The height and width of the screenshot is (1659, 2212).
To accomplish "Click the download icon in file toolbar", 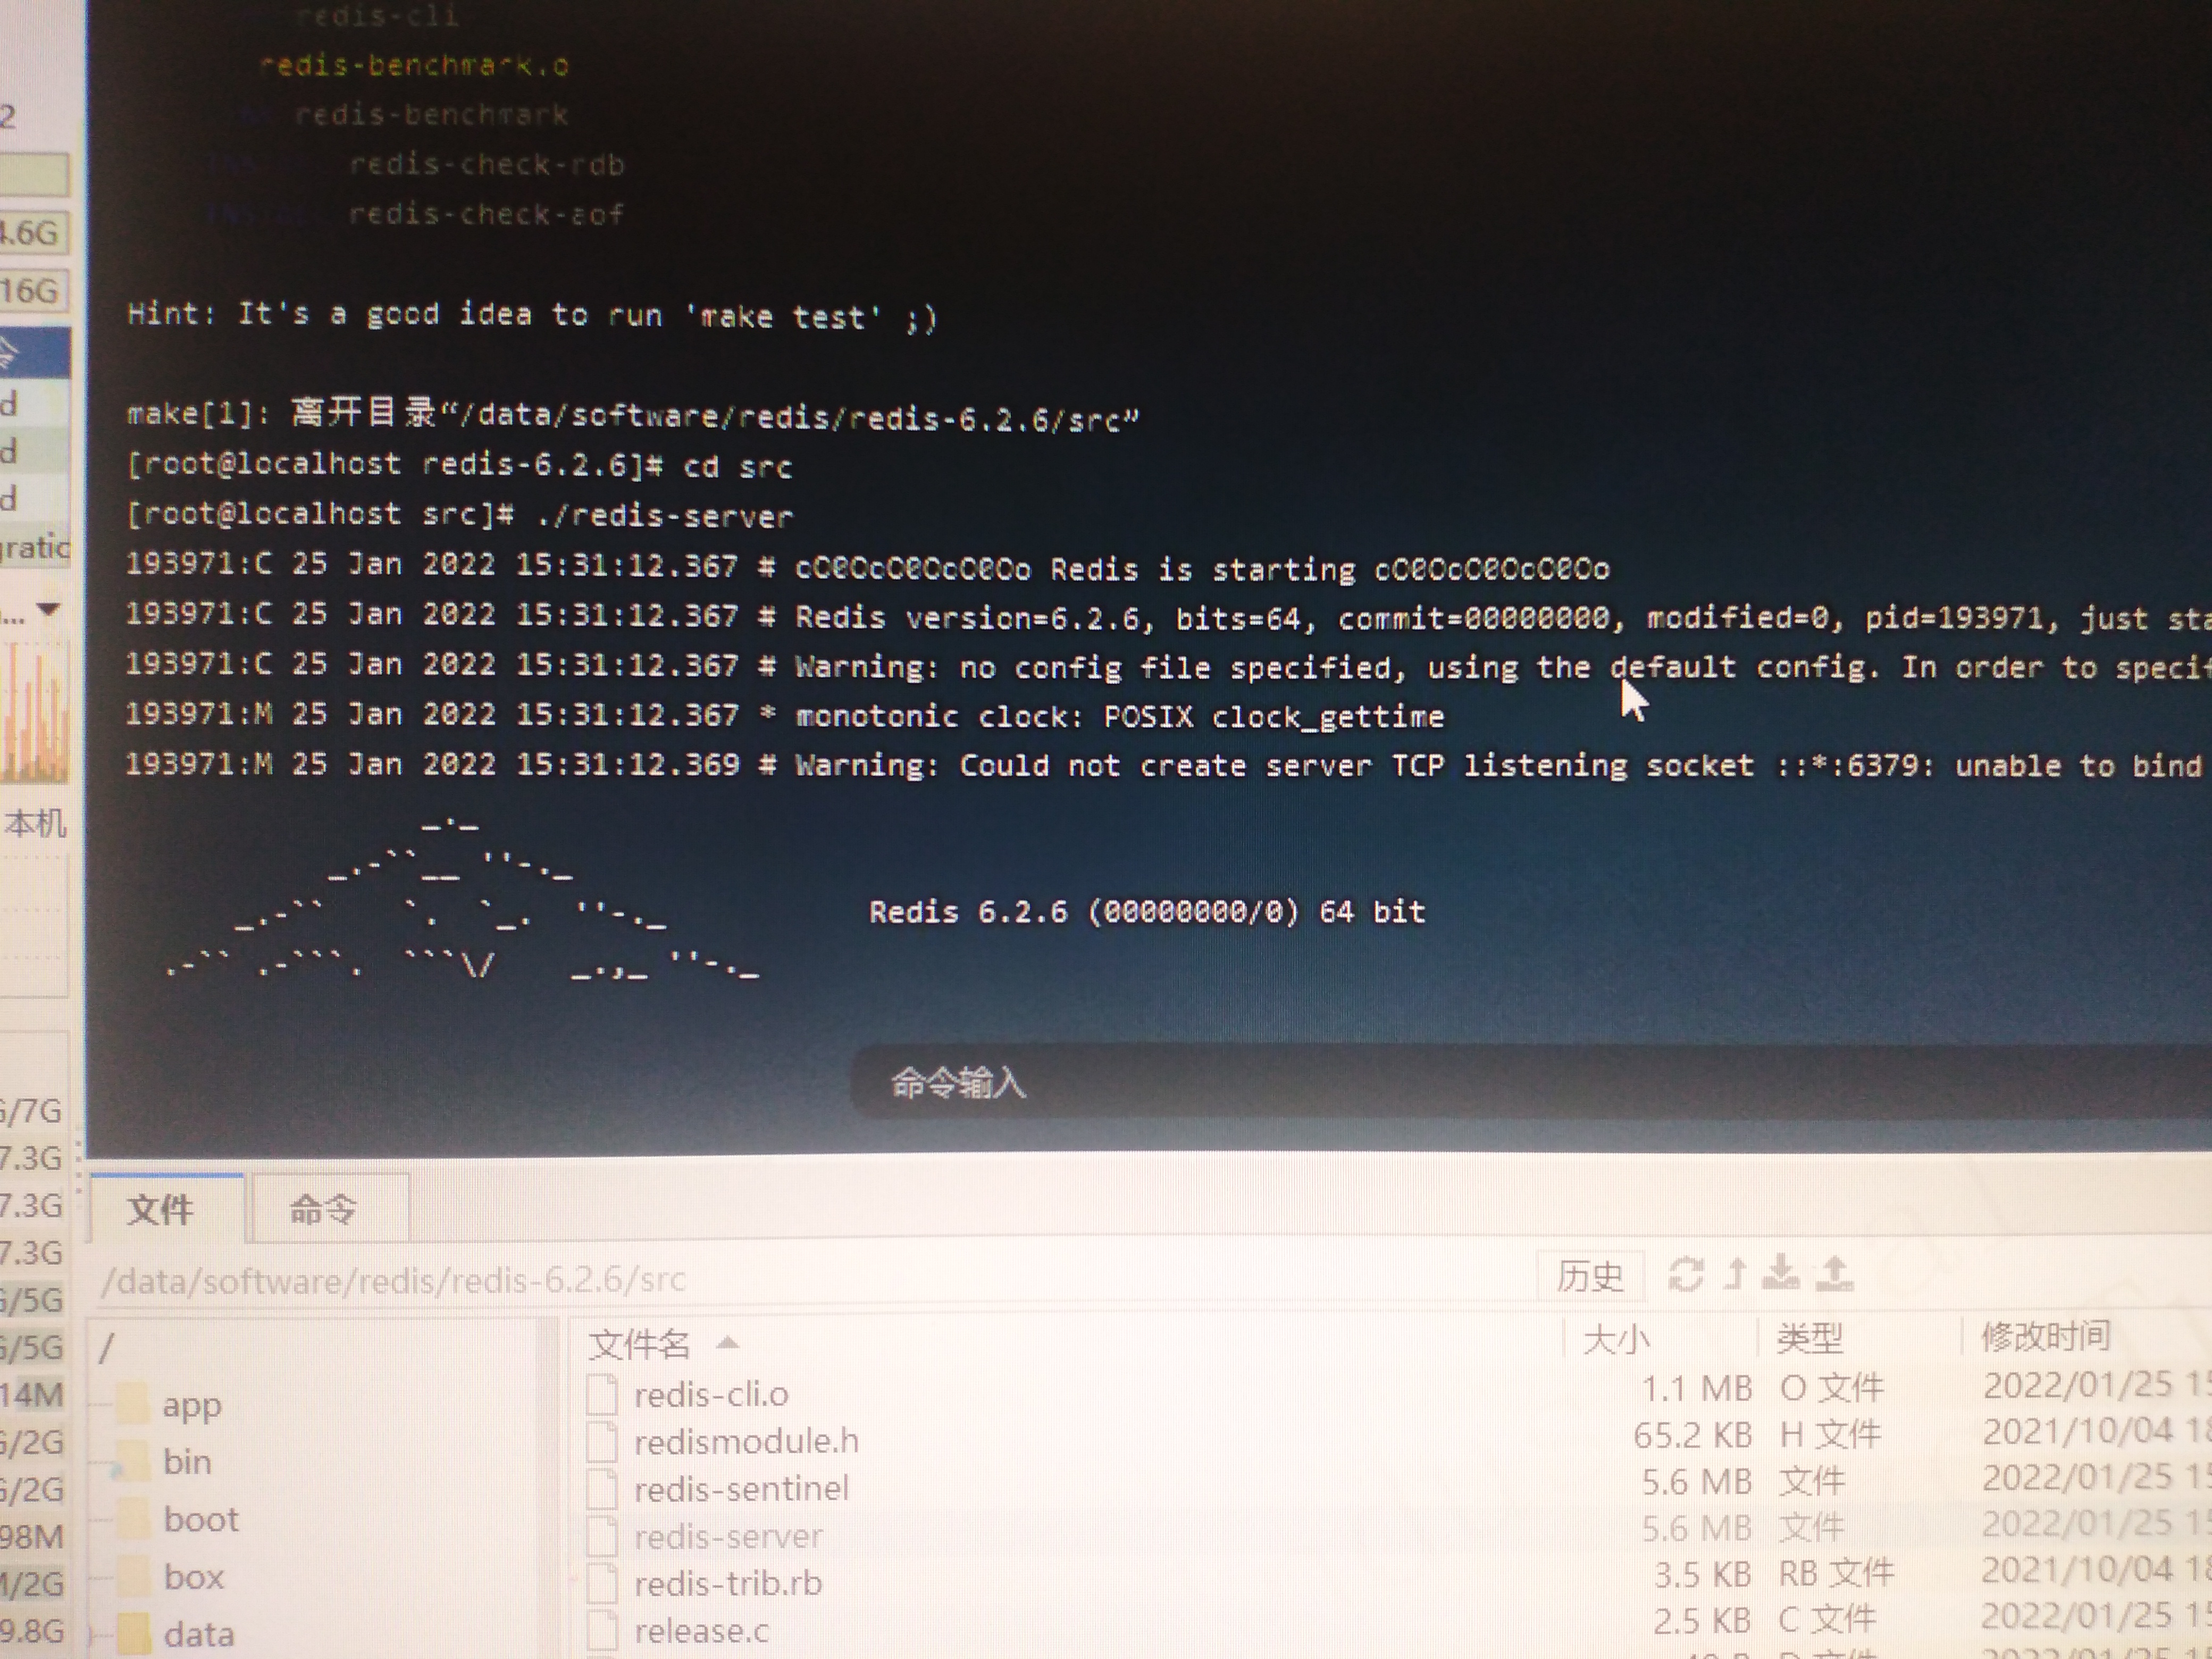I will (1780, 1273).
